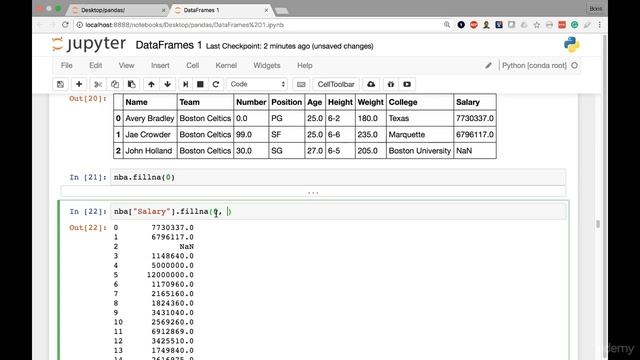
Task: Bookmark this page with star icon
Action: pyautogui.click(x=537, y=25)
